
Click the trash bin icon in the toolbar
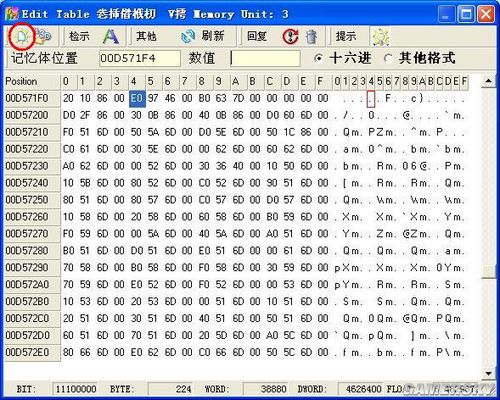click(311, 36)
